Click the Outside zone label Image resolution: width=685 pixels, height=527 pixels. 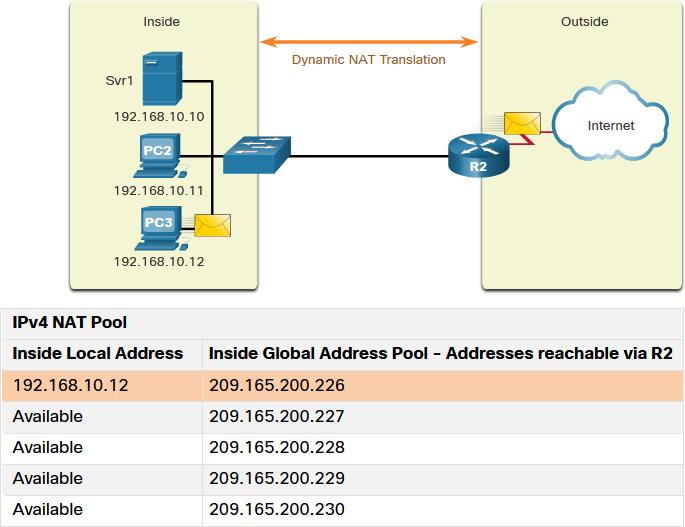pos(585,21)
